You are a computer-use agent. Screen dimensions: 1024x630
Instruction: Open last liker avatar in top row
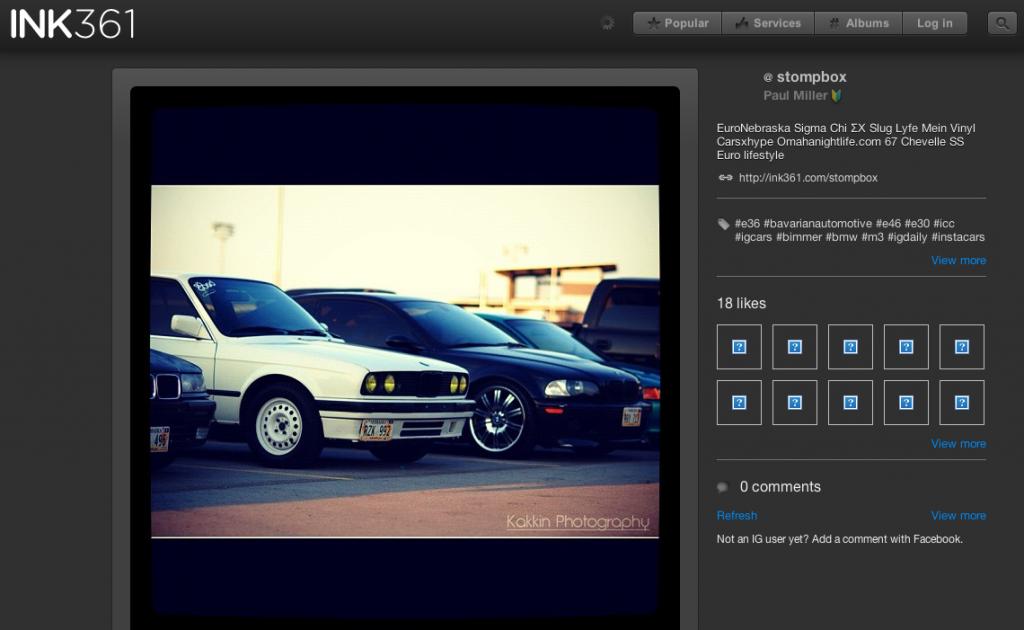961,347
